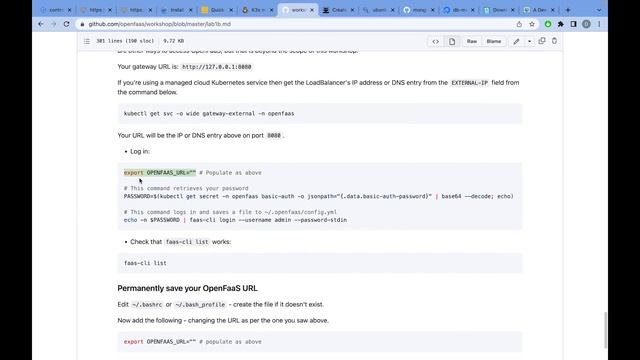Edit this file with the pencil icon
Viewport: 640px width, 360px height.
pos(516,41)
